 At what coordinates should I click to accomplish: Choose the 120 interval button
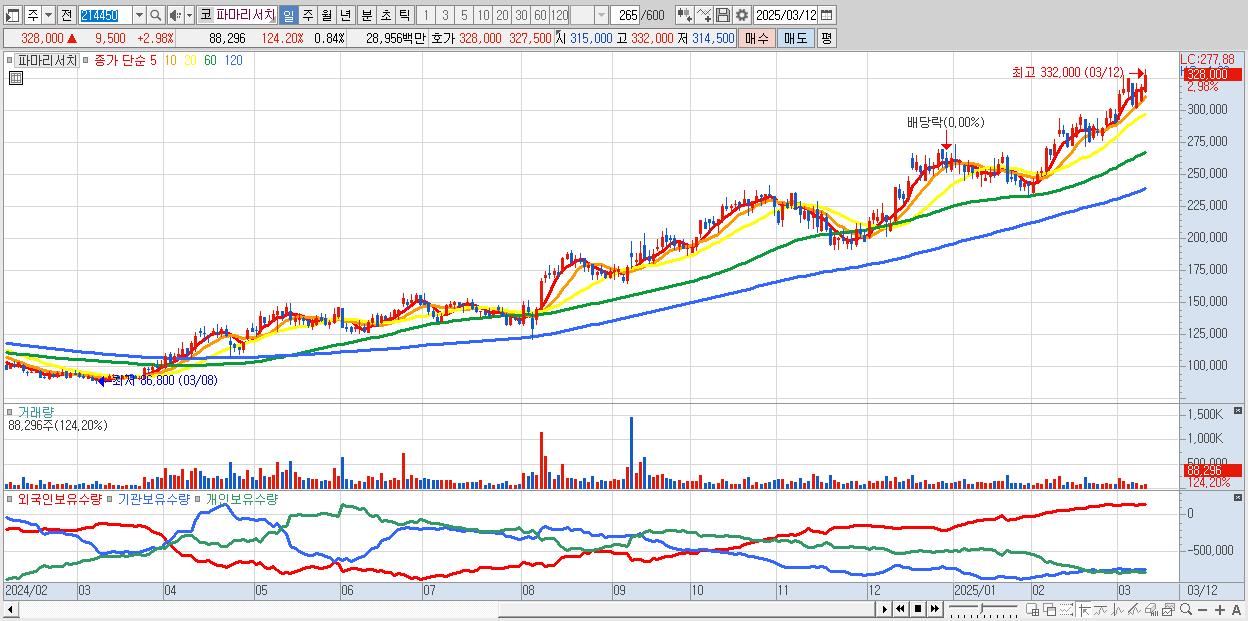tap(560, 15)
